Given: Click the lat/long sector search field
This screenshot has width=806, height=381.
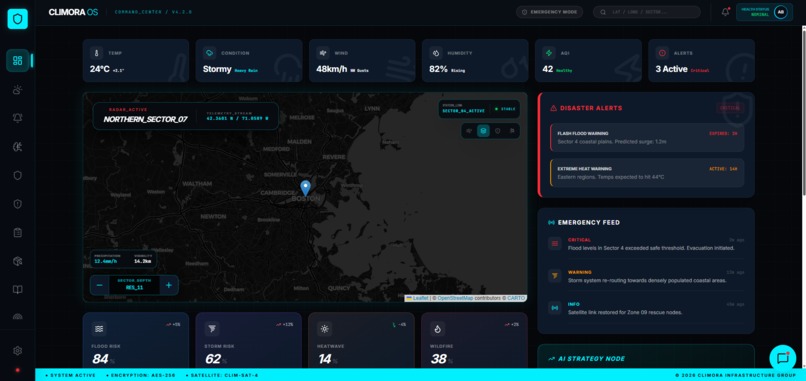Looking at the screenshot, I should (x=647, y=12).
